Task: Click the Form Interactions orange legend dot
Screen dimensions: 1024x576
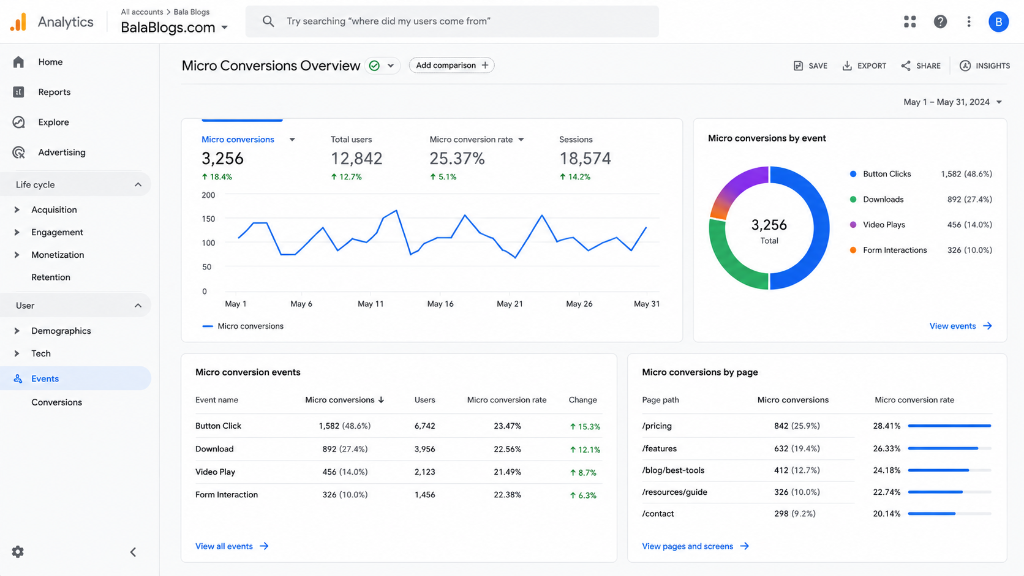Action: pos(853,250)
